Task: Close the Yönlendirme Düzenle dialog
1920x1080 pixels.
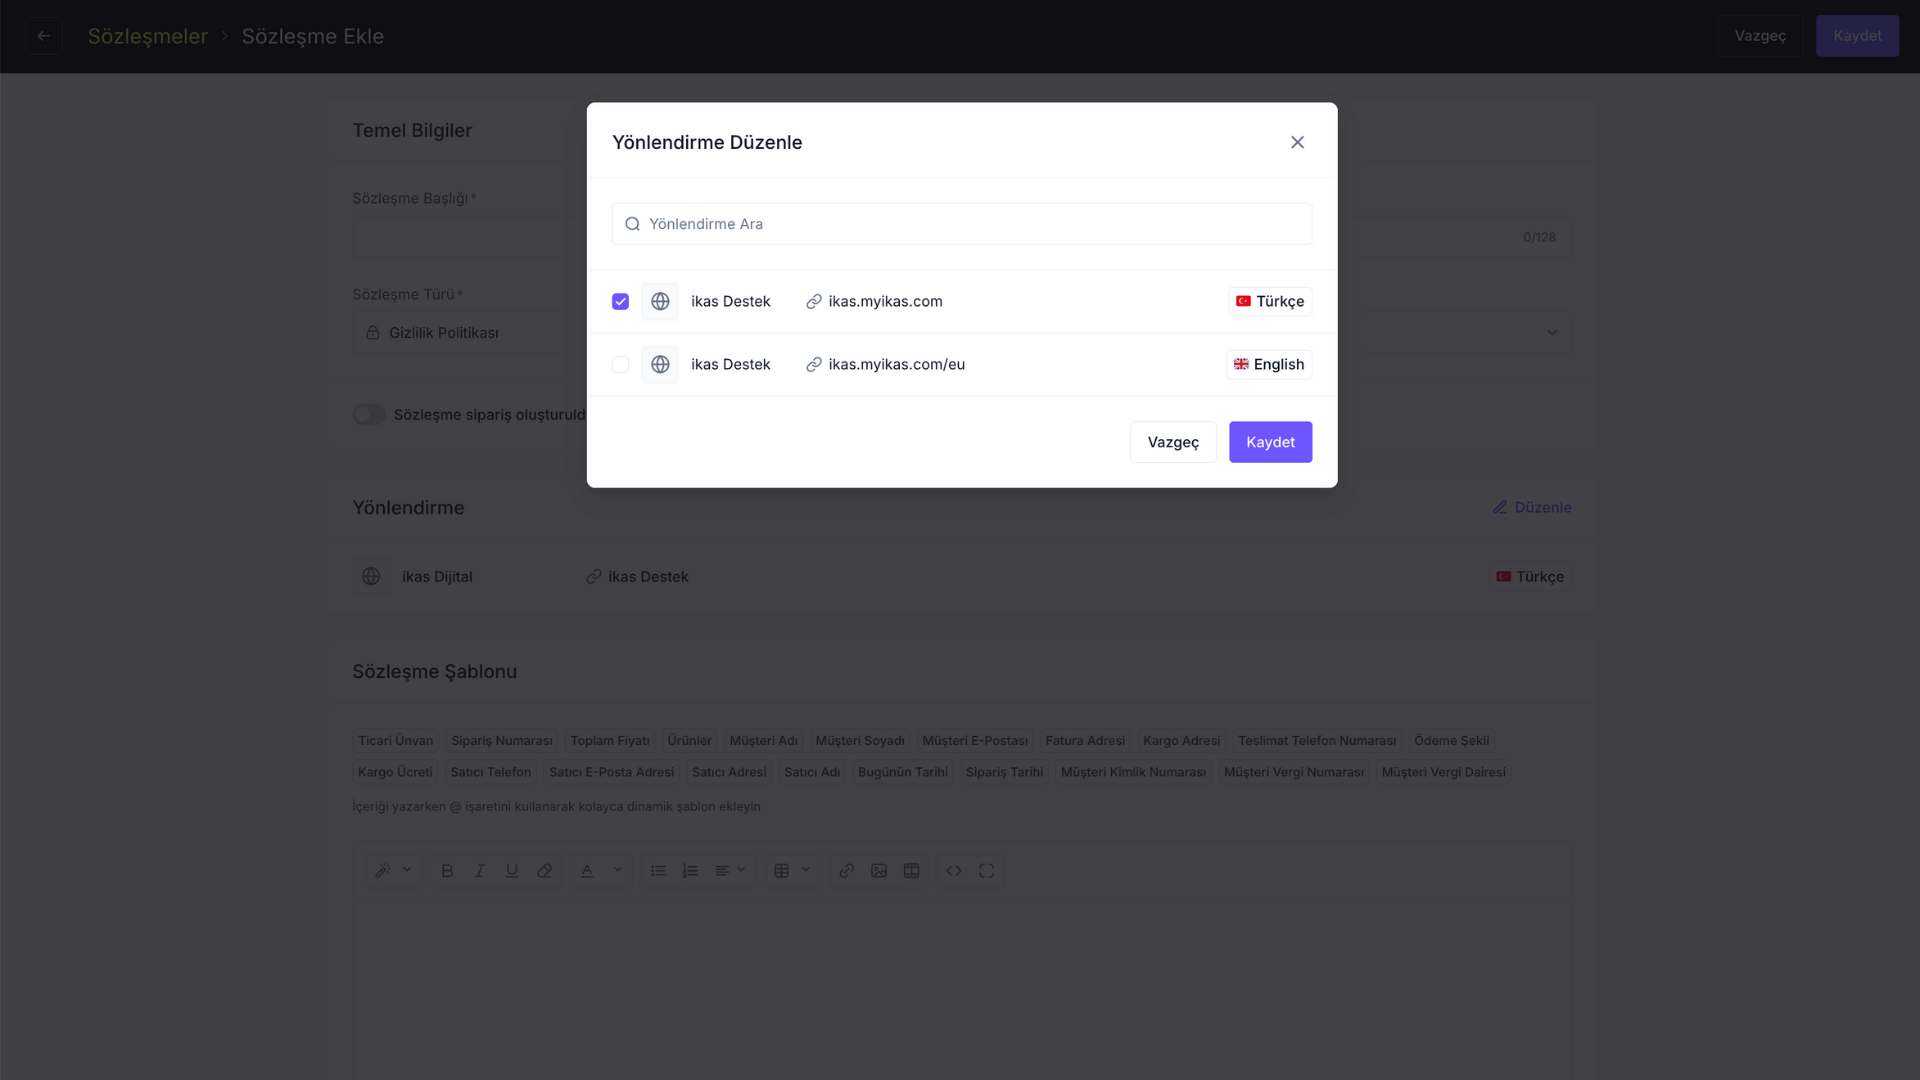Action: click(1297, 142)
